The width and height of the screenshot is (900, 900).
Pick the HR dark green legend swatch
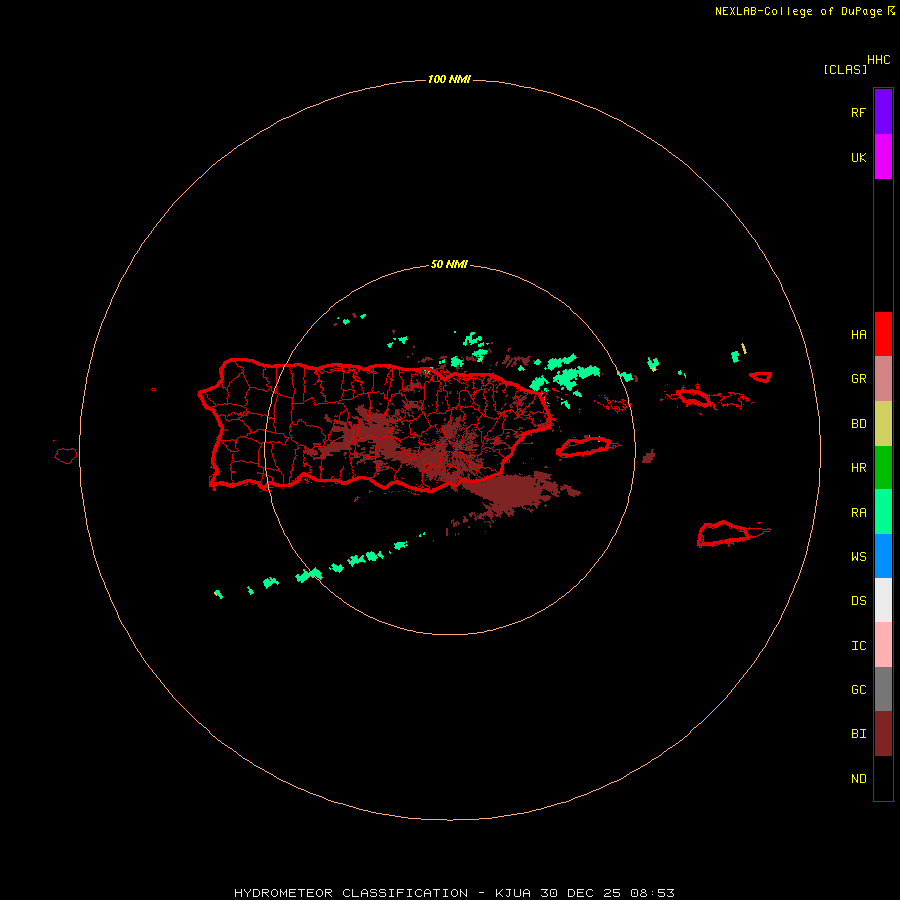tap(883, 468)
